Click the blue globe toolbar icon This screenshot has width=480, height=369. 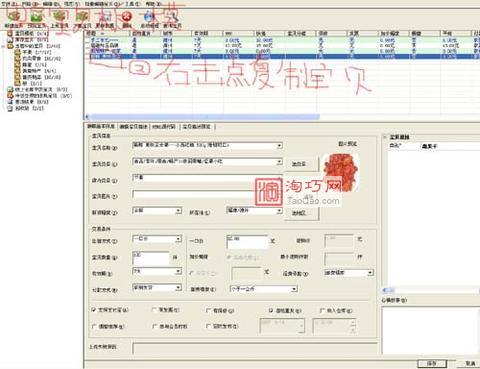click(150, 17)
